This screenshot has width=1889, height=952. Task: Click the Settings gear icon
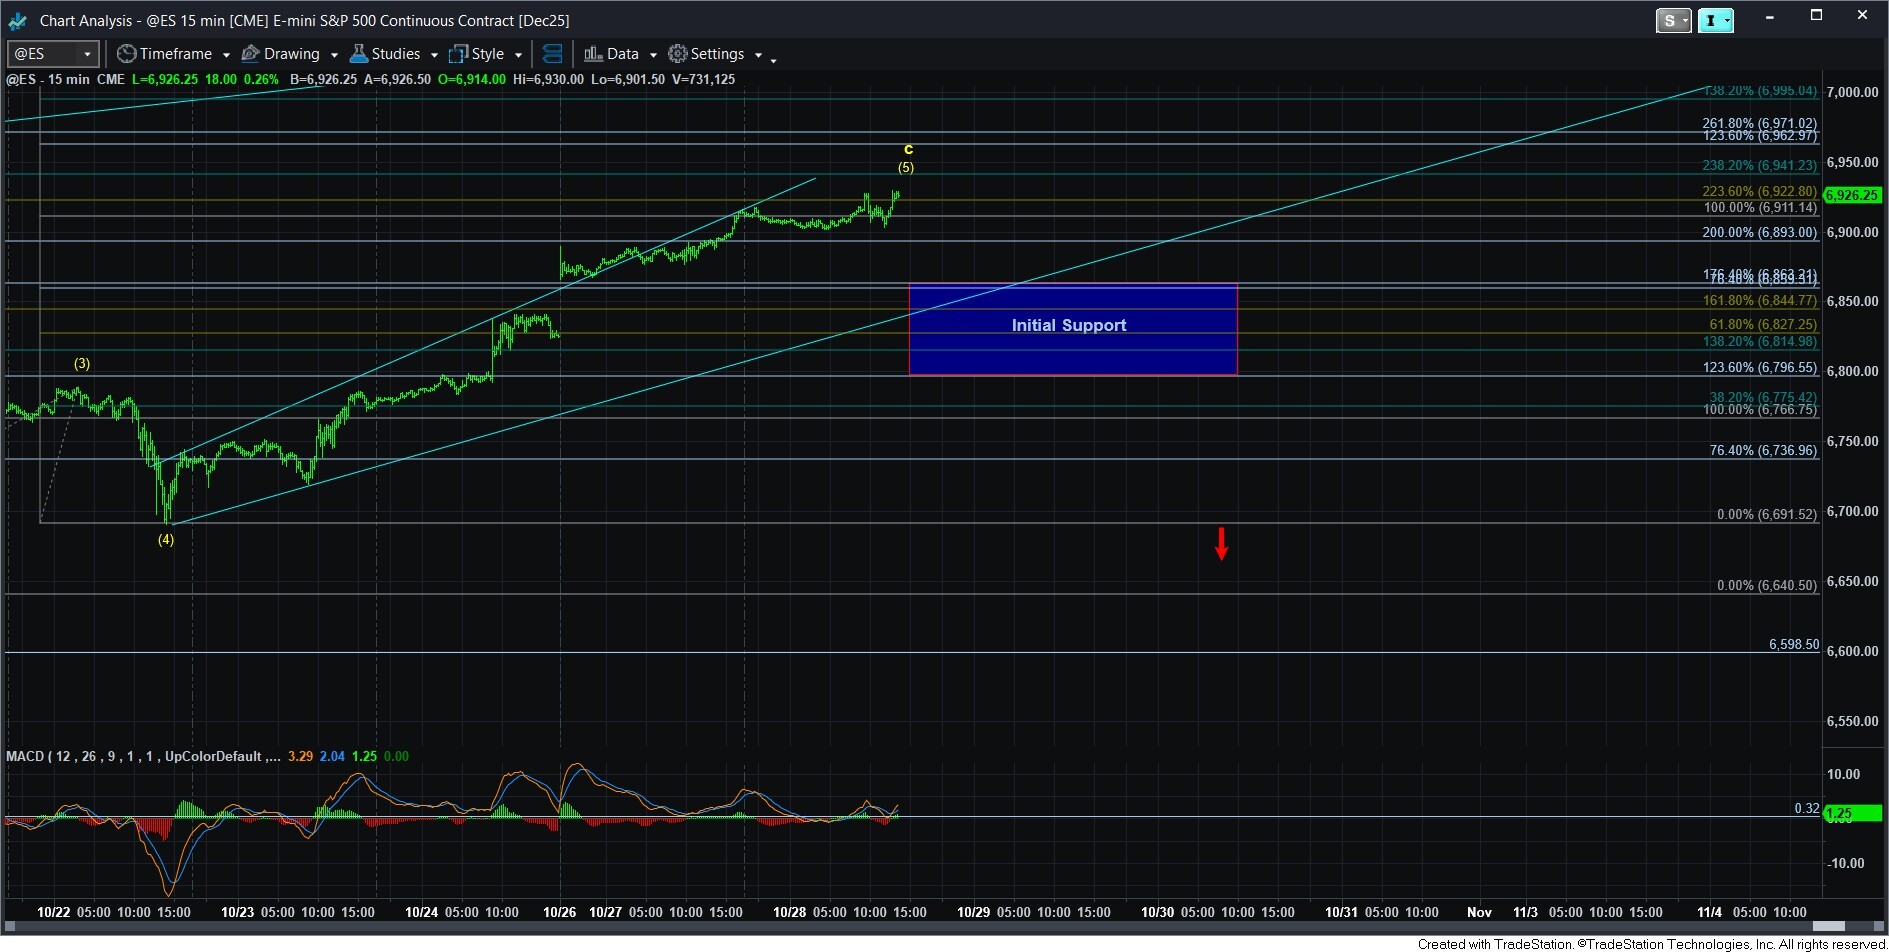pos(678,54)
